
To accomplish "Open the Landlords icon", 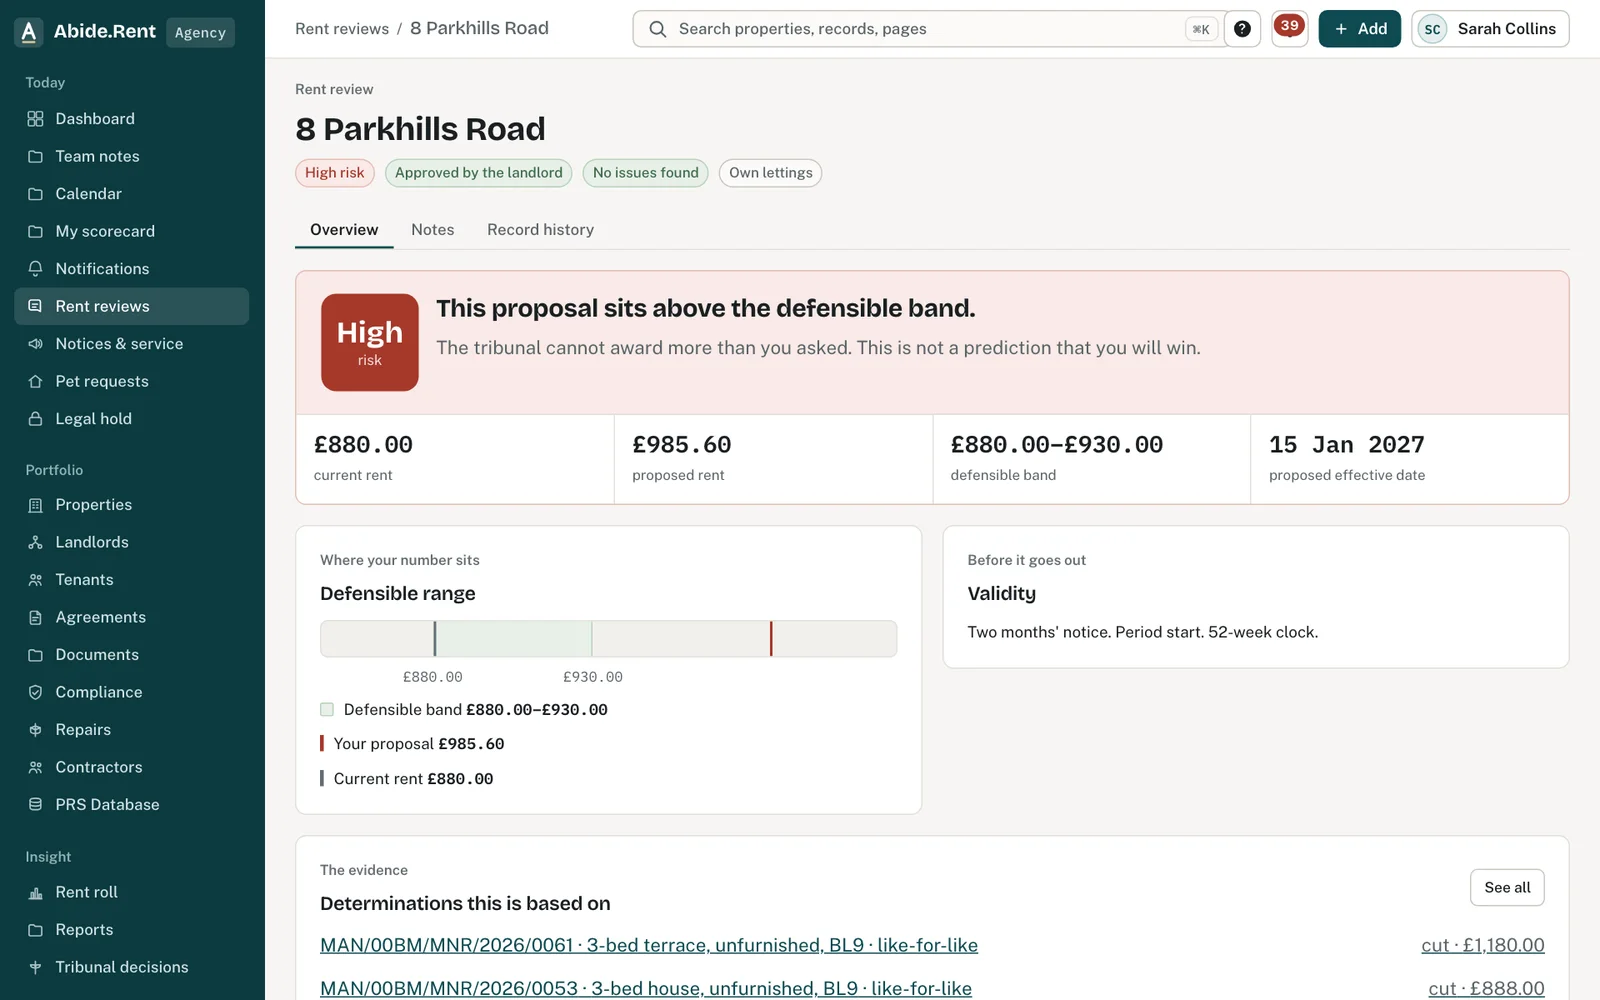I will [x=35, y=542].
